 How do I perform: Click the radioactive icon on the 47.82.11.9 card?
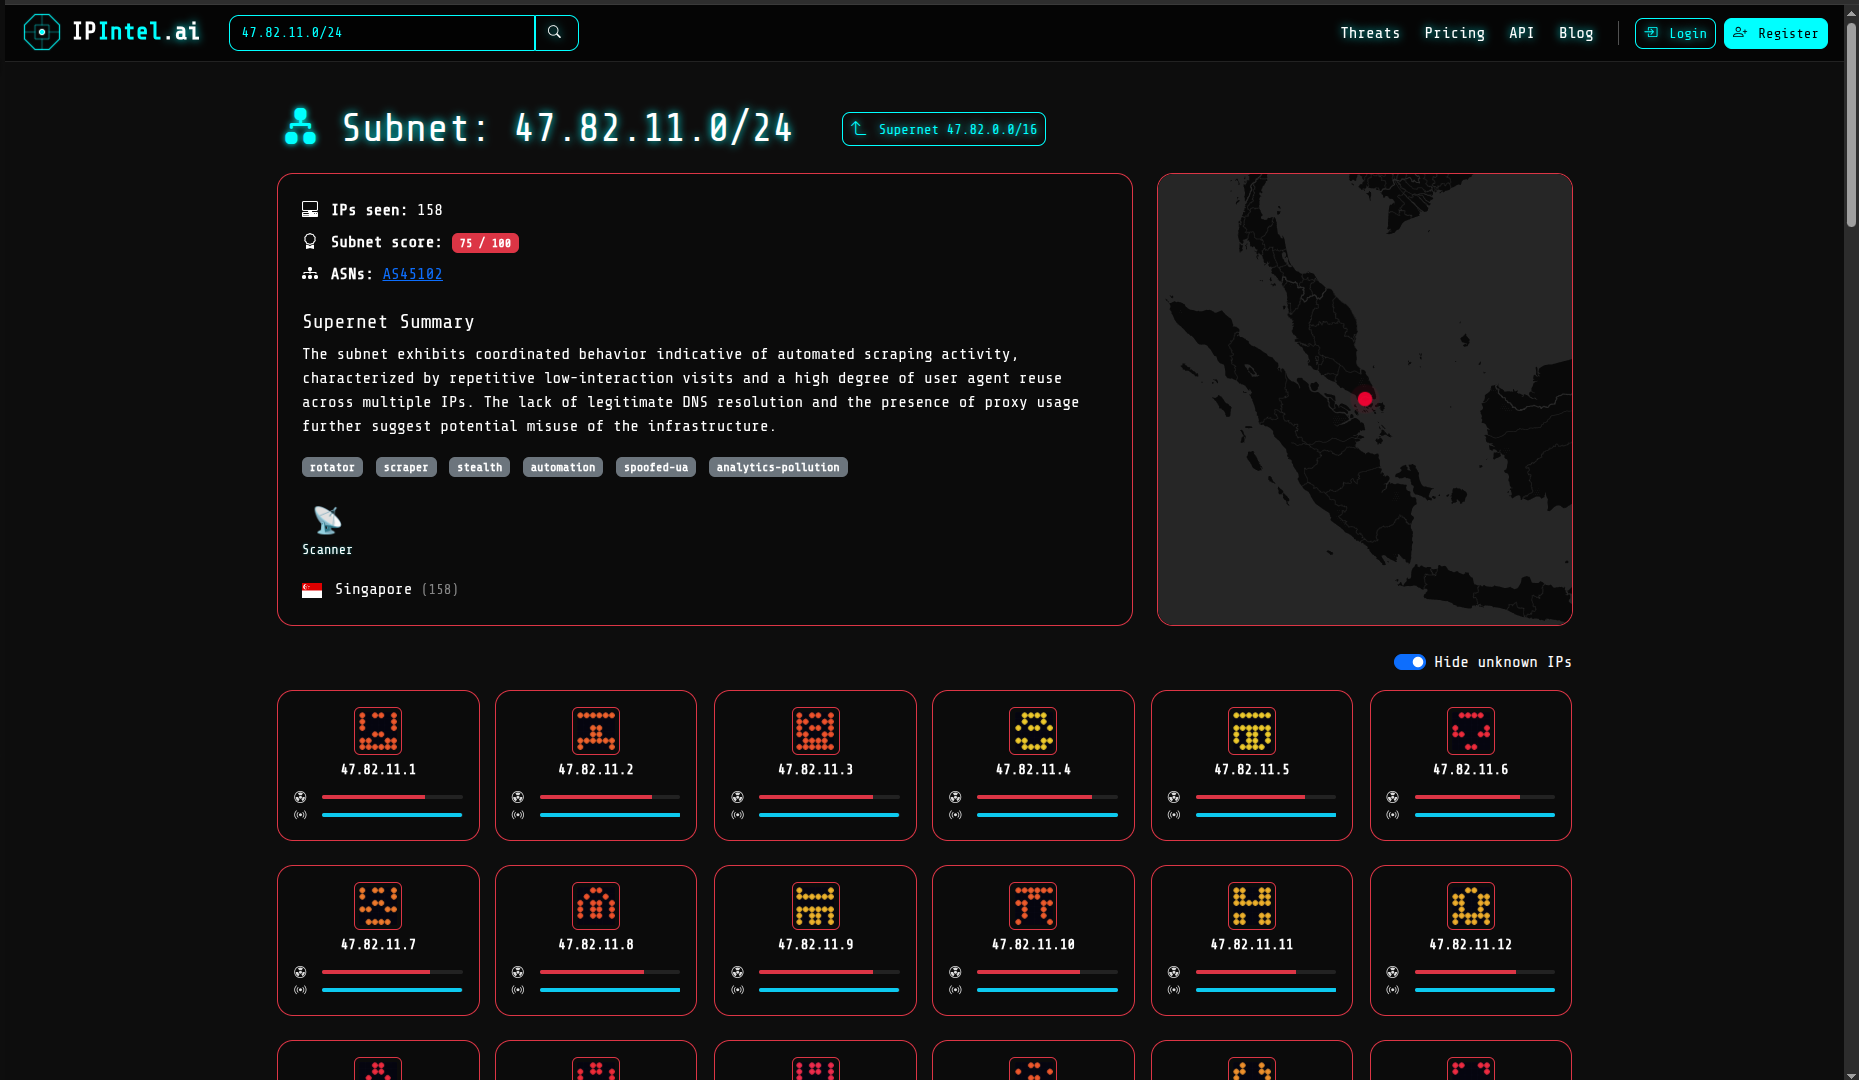[737, 971]
